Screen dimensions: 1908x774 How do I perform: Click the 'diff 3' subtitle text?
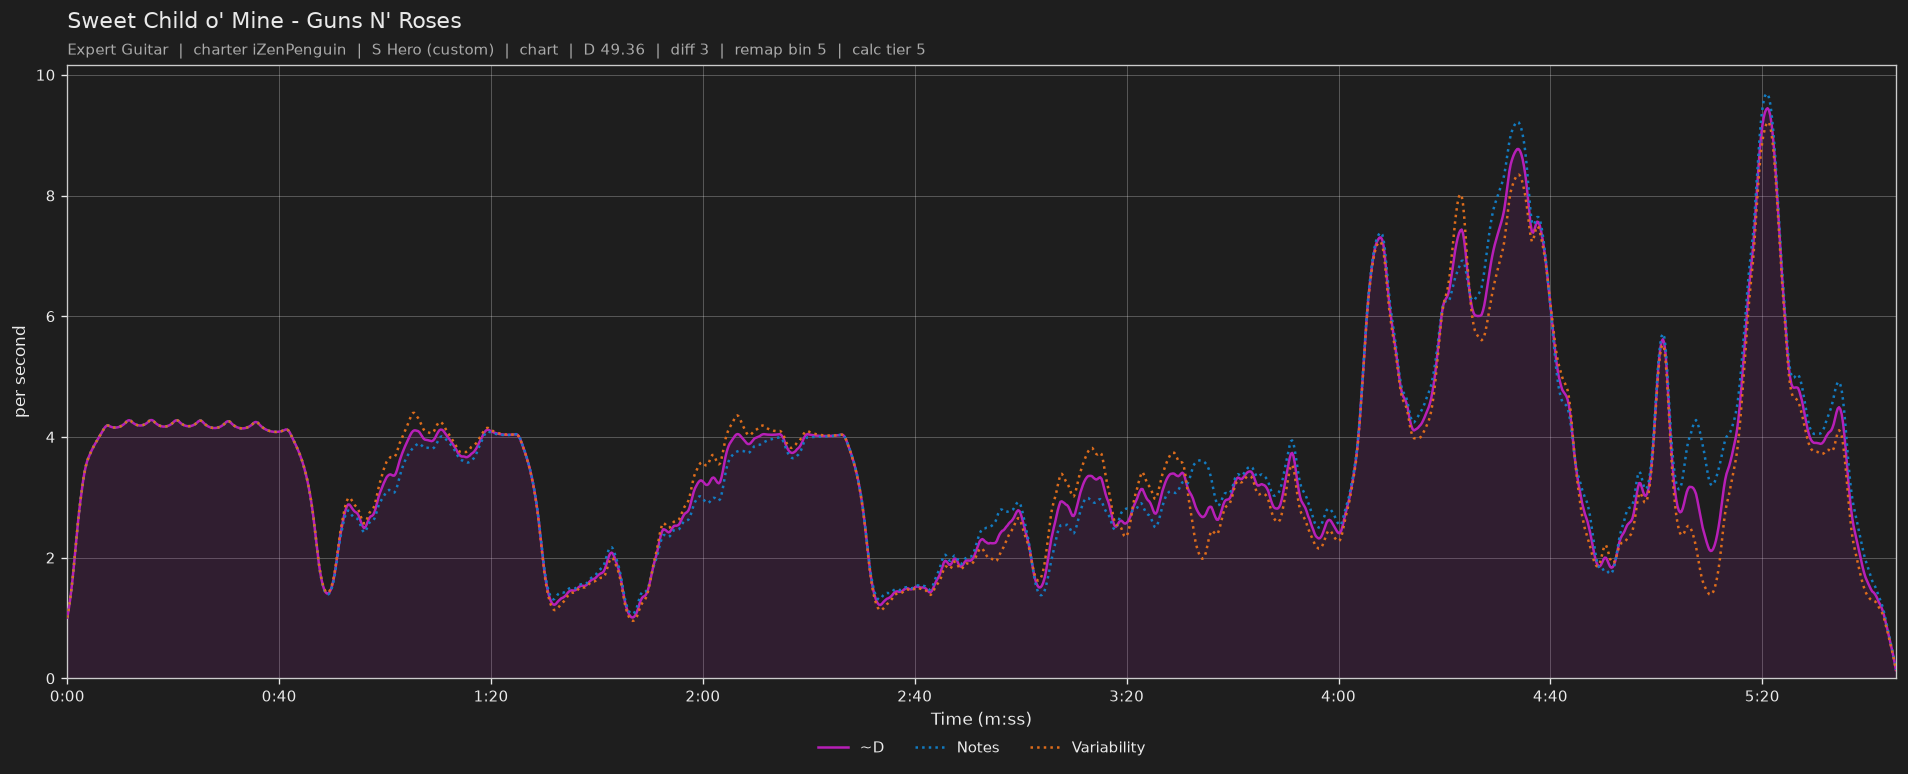(x=689, y=49)
